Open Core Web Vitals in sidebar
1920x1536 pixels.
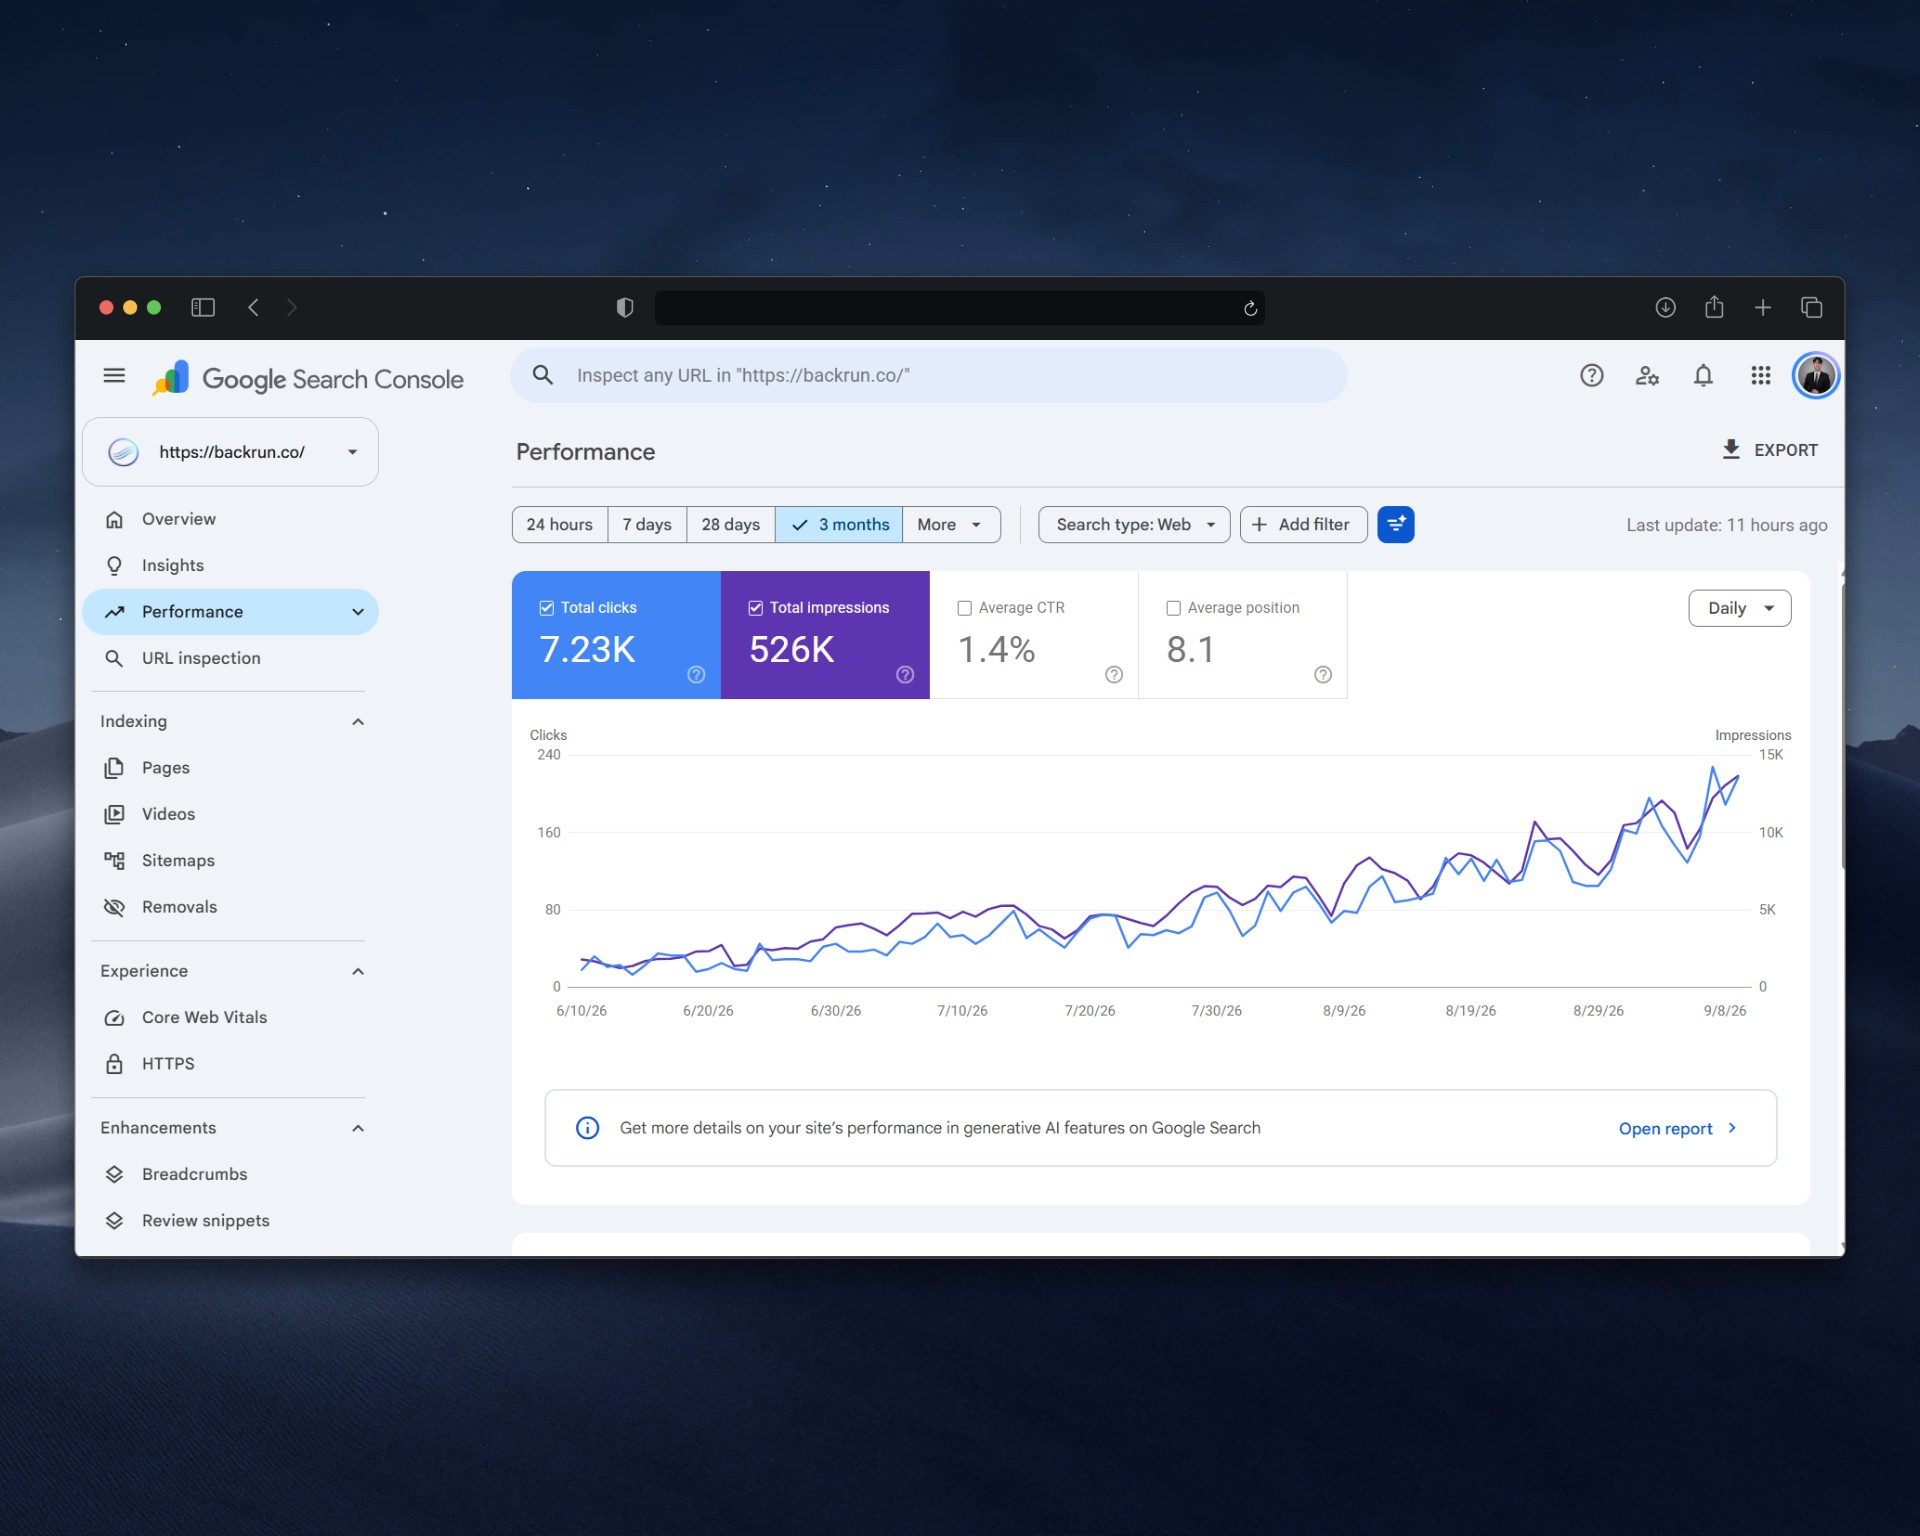(x=204, y=1017)
